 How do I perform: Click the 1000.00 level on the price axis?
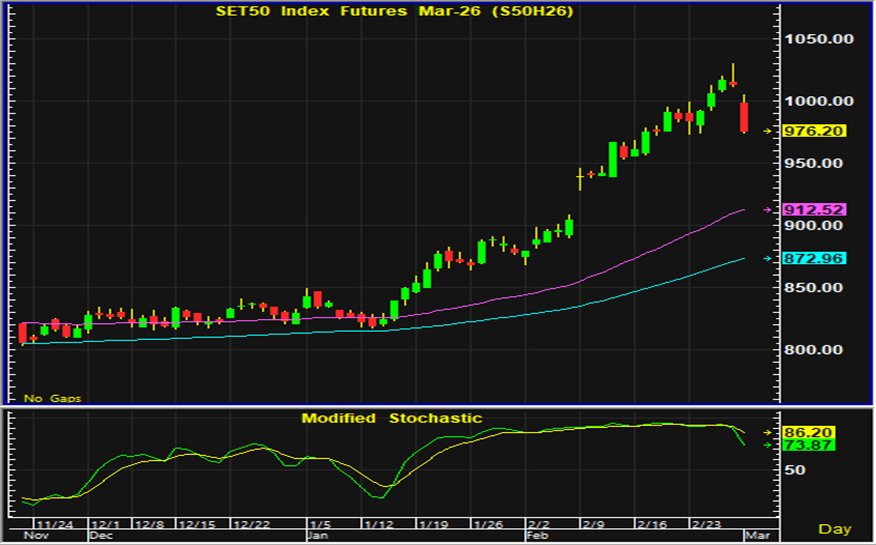(819, 101)
